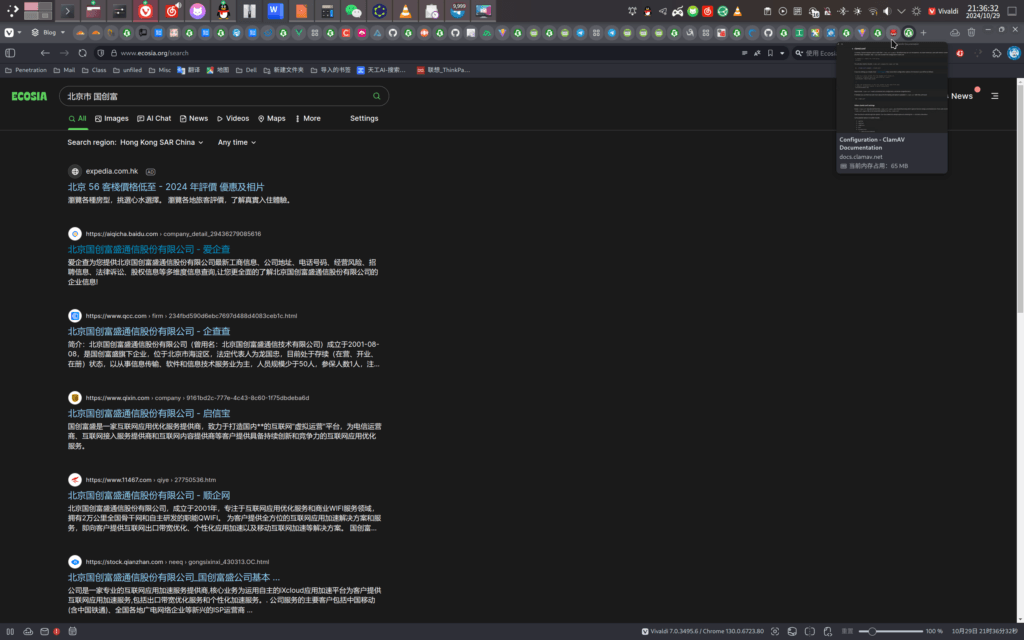This screenshot has width=1024, height=640.
Task: Bookmark this page from the address bar
Action: (770, 53)
